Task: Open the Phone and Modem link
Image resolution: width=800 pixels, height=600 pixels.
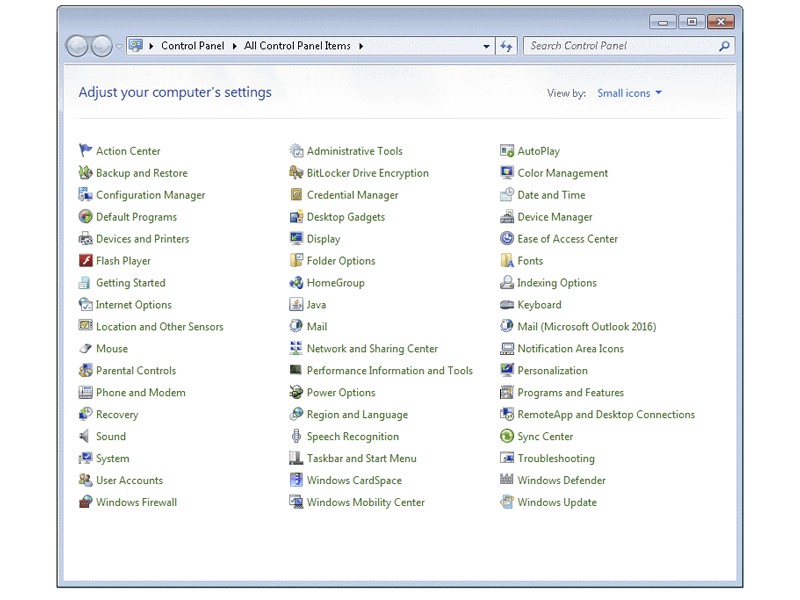Action: (x=140, y=392)
